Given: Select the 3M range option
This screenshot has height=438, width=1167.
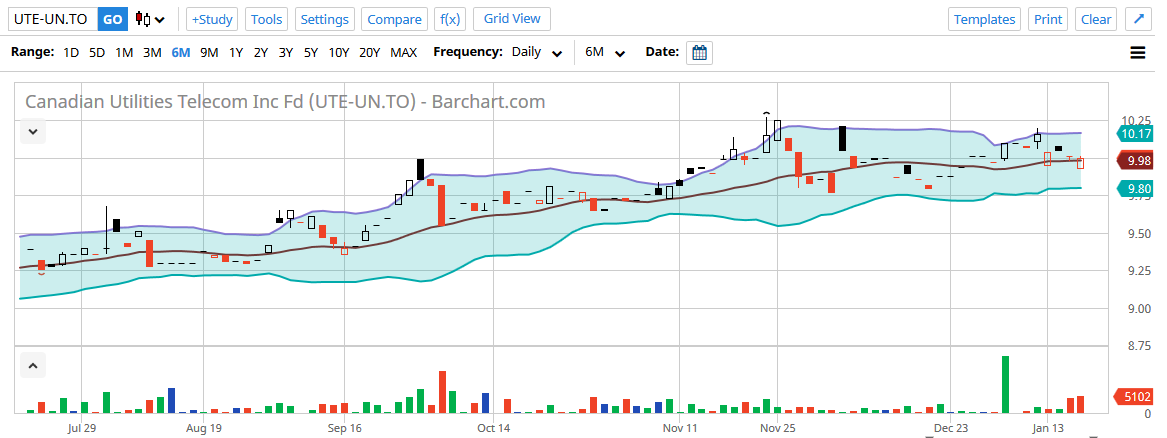Looking at the screenshot, I should pos(152,52).
